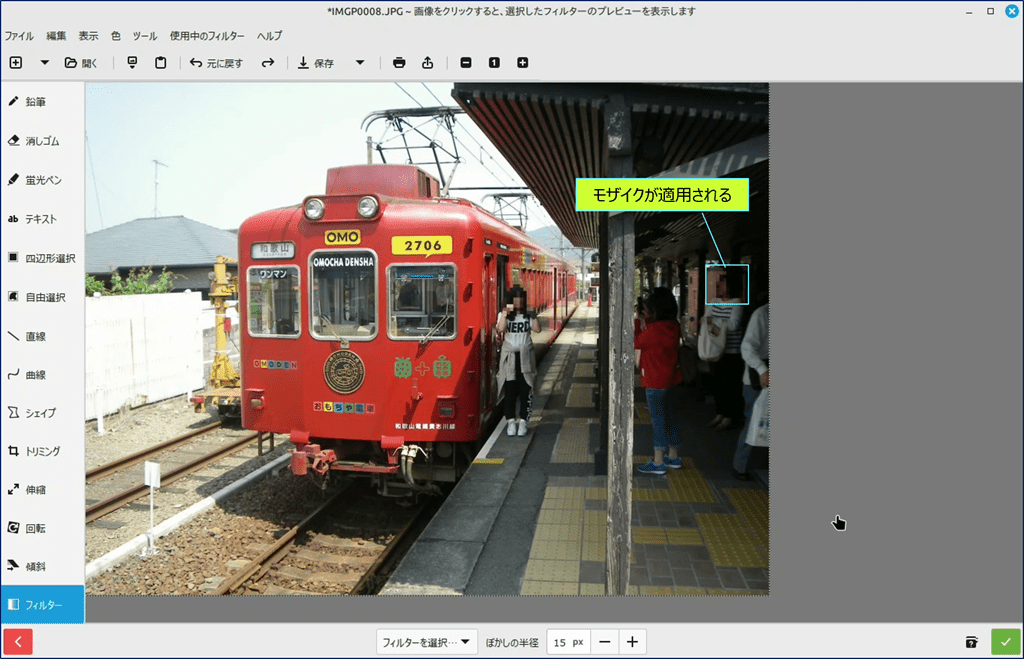Image resolution: width=1024 pixels, height=659 pixels.
Task: Expand the save options dropdown arrow
Action: [x=360, y=63]
